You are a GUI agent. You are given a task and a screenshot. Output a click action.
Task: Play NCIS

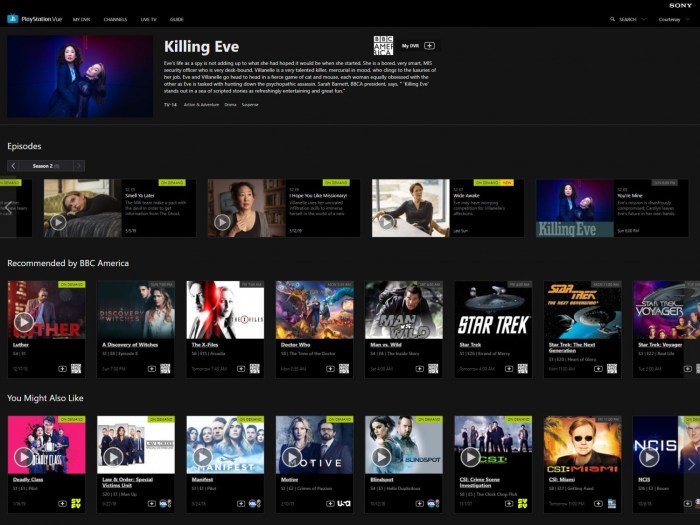(649, 457)
